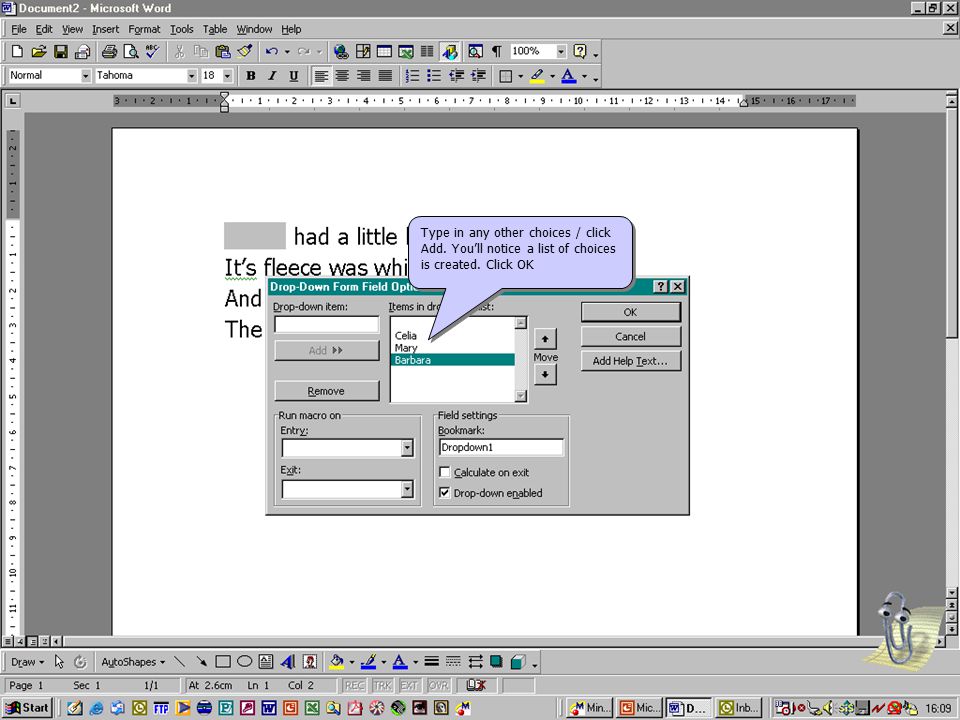Open the Tools menu
The height and width of the screenshot is (720, 960).
click(181, 29)
